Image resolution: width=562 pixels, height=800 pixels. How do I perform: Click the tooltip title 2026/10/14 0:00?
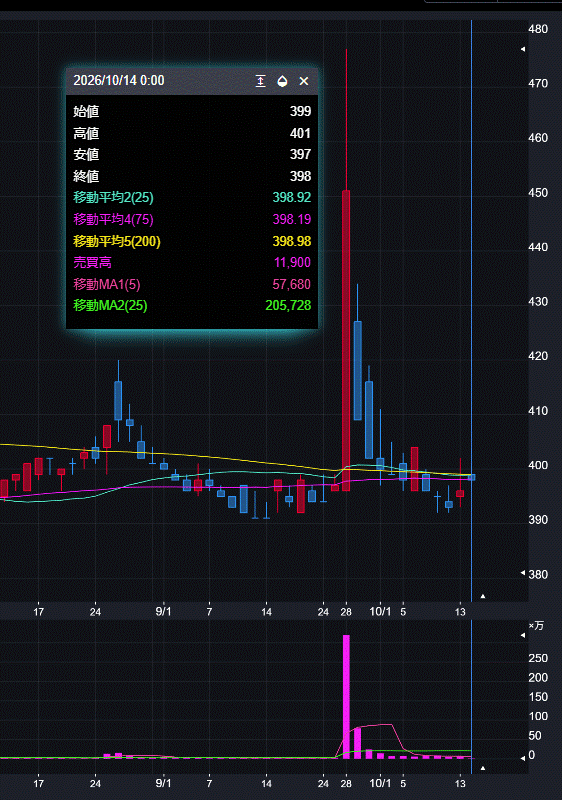tap(119, 81)
